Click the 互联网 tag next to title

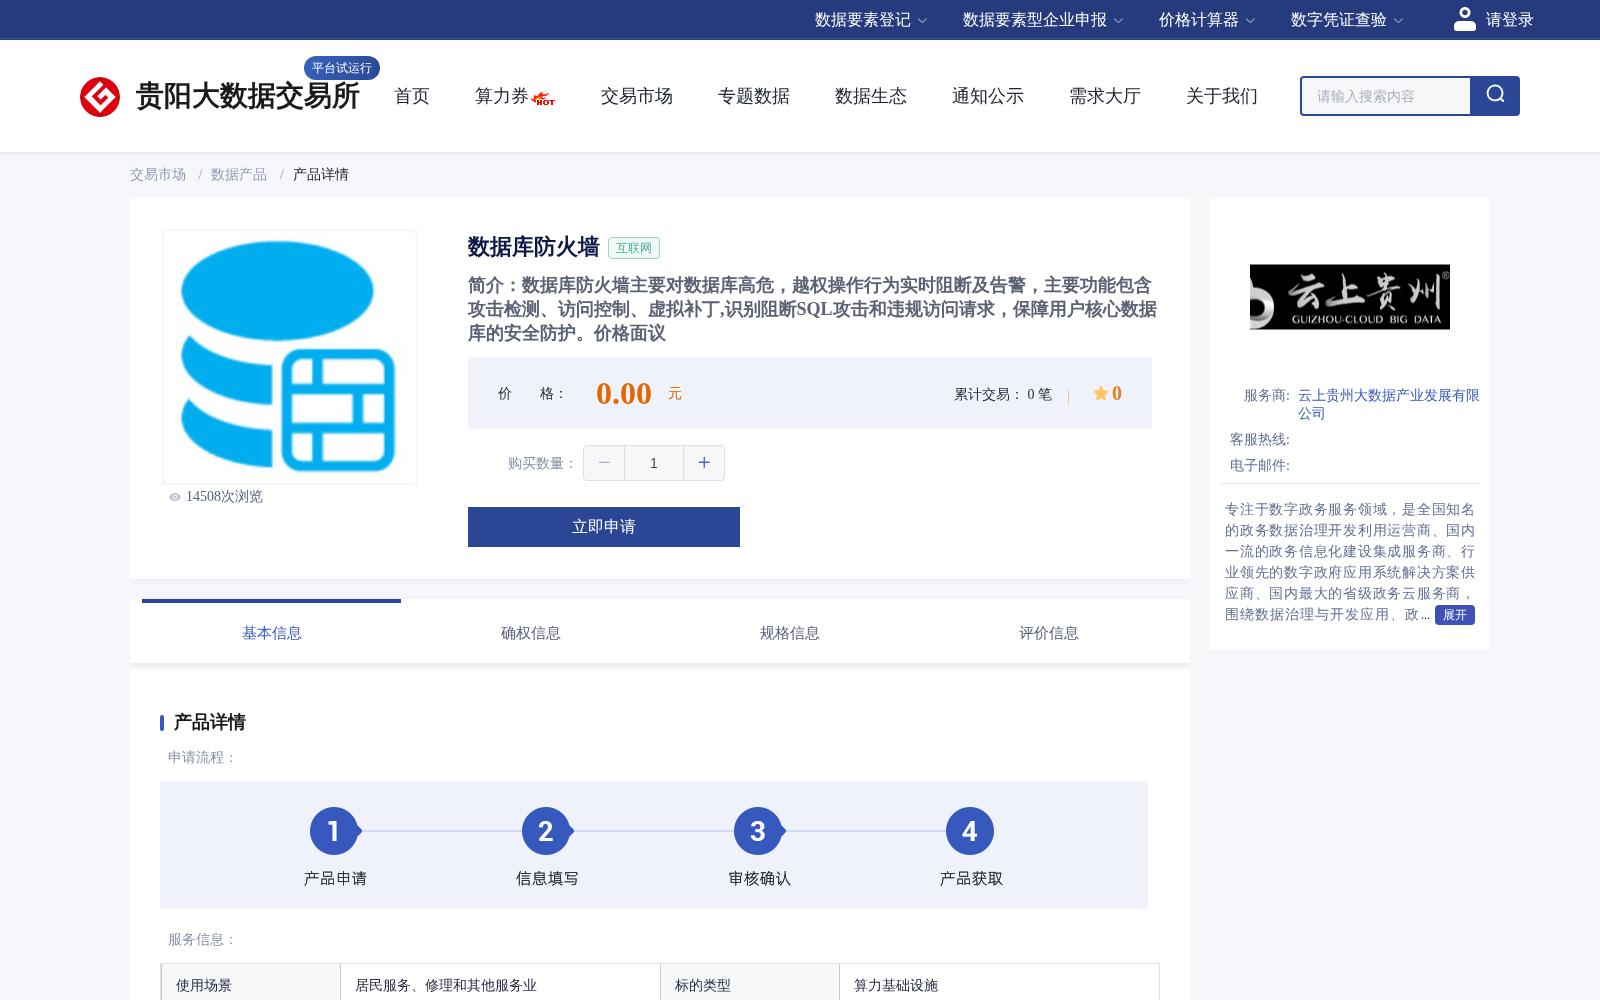pyautogui.click(x=634, y=248)
